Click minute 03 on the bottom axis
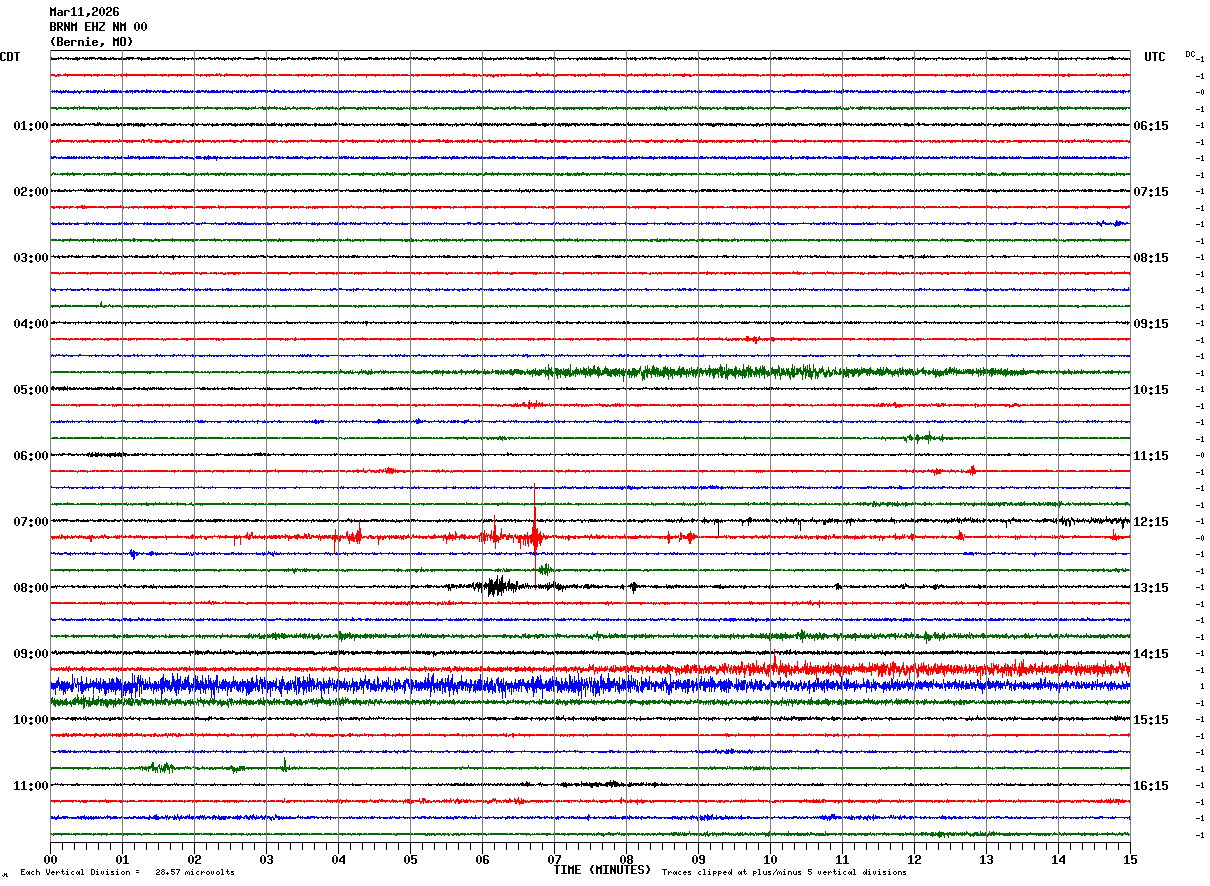1210x886 pixels. [x=266, y=859]
